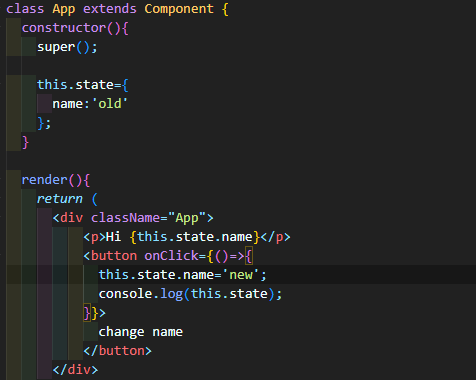
Task: Click the 'className' attribute
Action: pos(125,218)
